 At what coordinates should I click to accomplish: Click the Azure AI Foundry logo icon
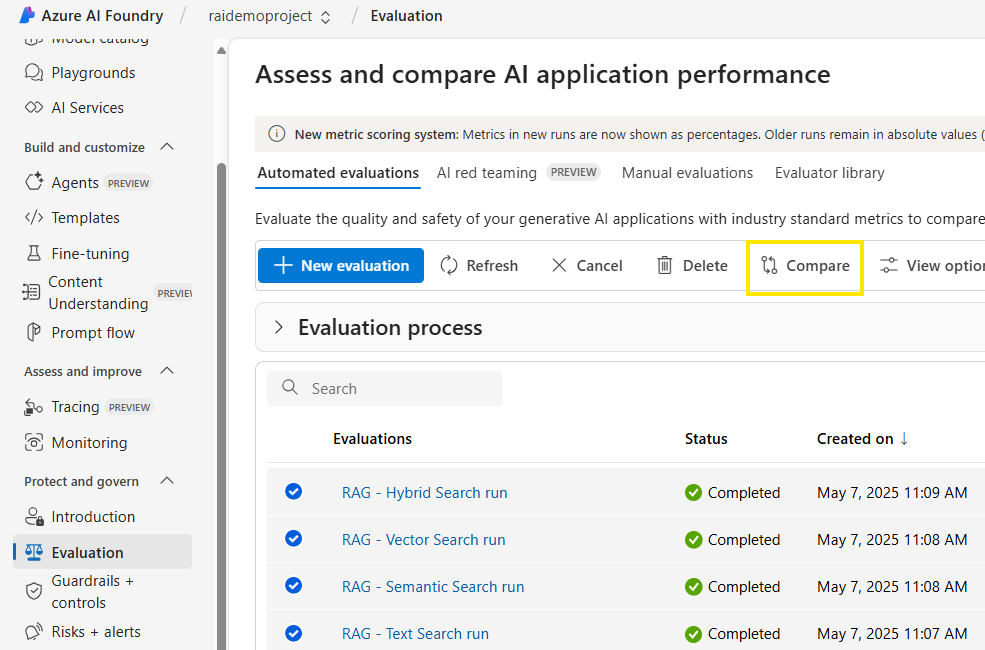[27, 15]
